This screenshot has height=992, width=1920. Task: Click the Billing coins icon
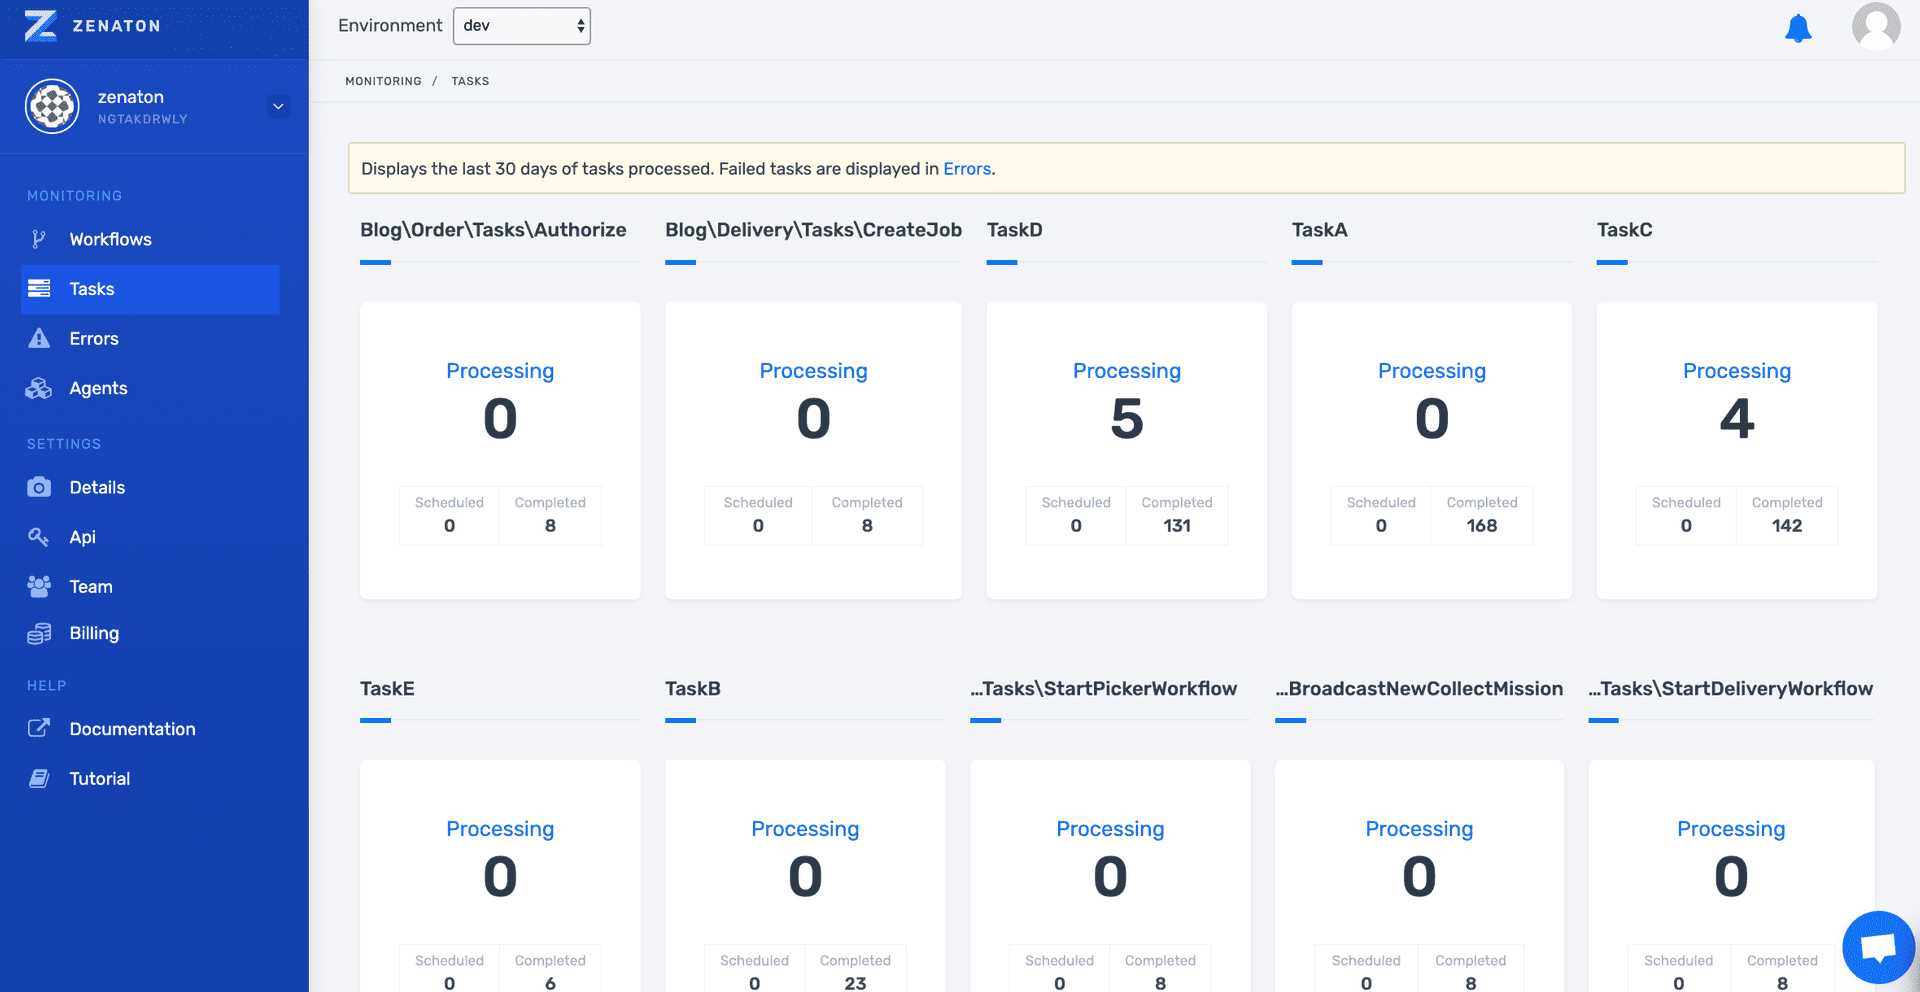point(39,633)
